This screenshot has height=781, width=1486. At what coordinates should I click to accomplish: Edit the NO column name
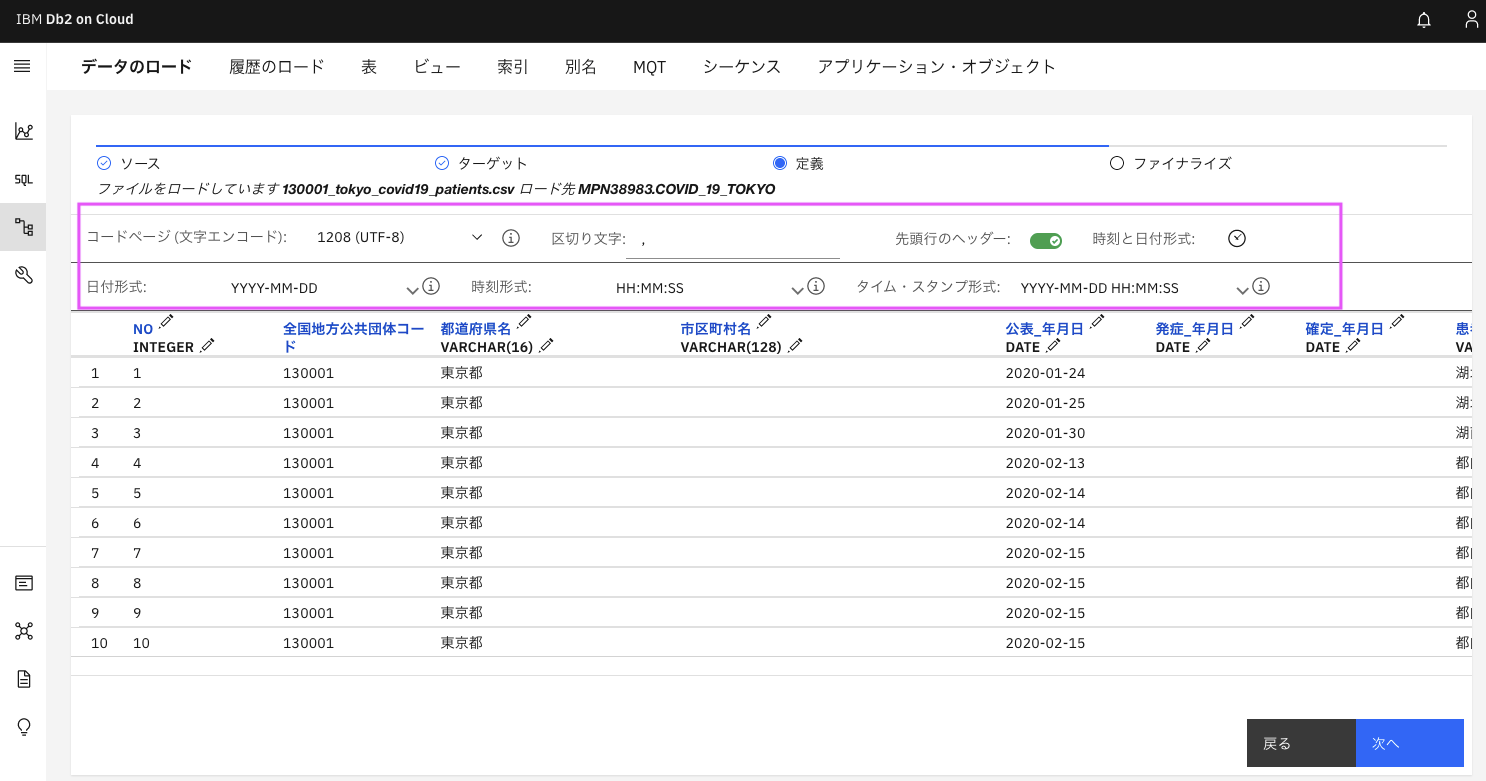[x=167, y=321]
